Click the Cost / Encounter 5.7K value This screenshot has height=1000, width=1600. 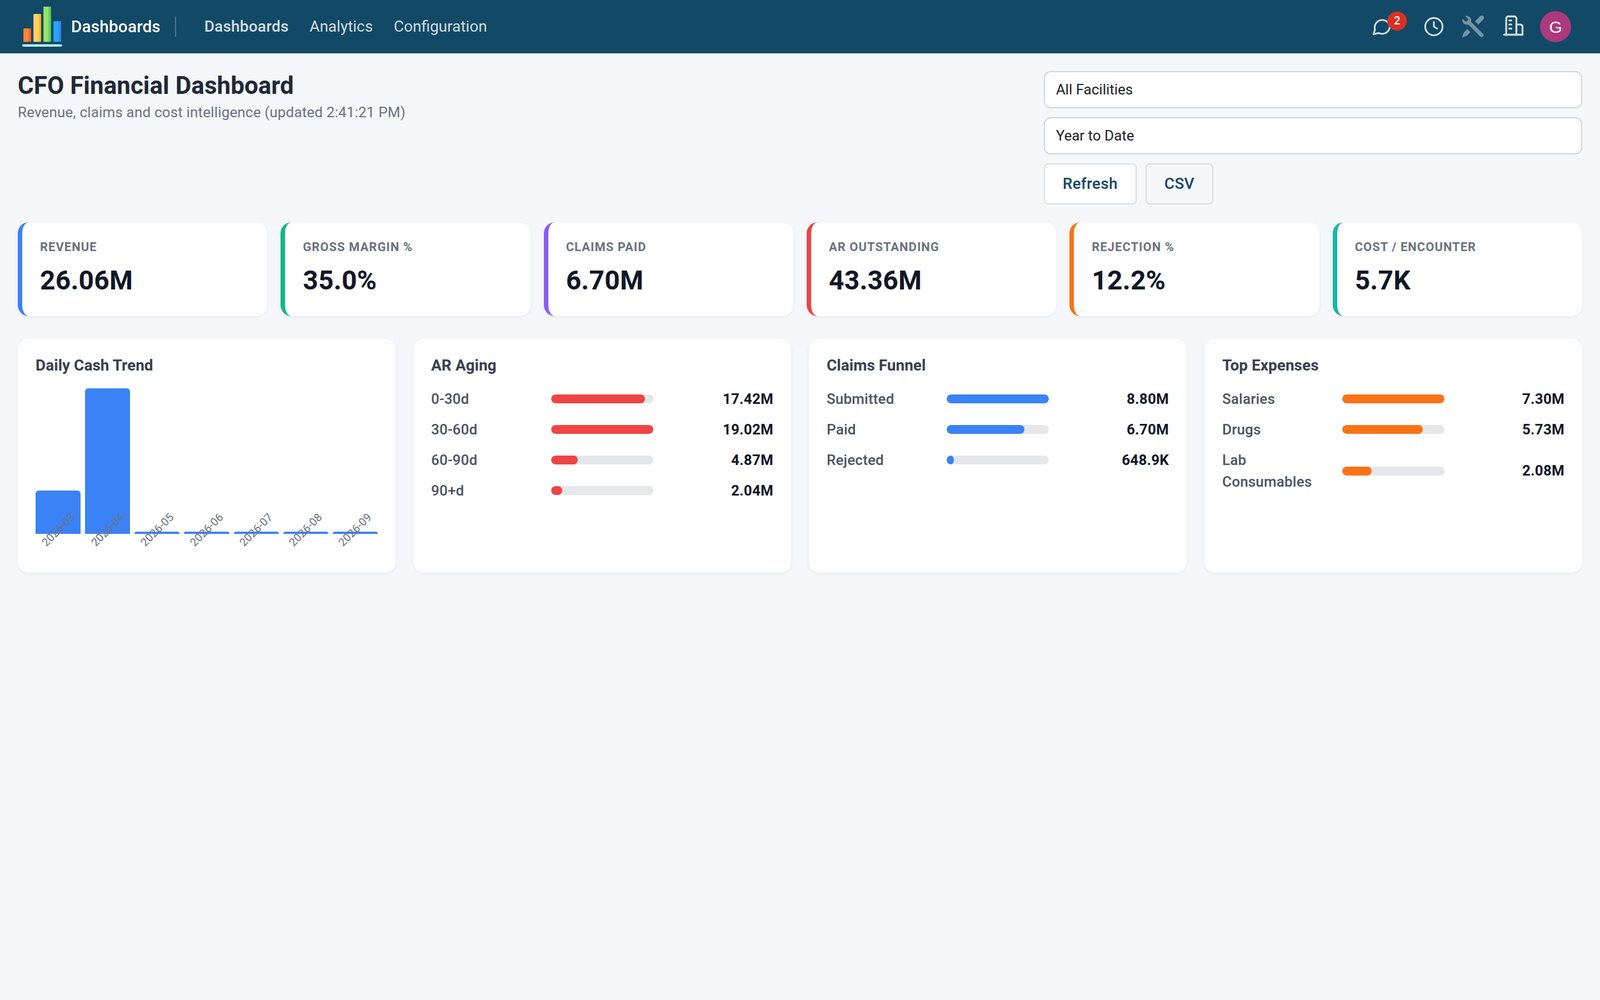click(1382, 281)
